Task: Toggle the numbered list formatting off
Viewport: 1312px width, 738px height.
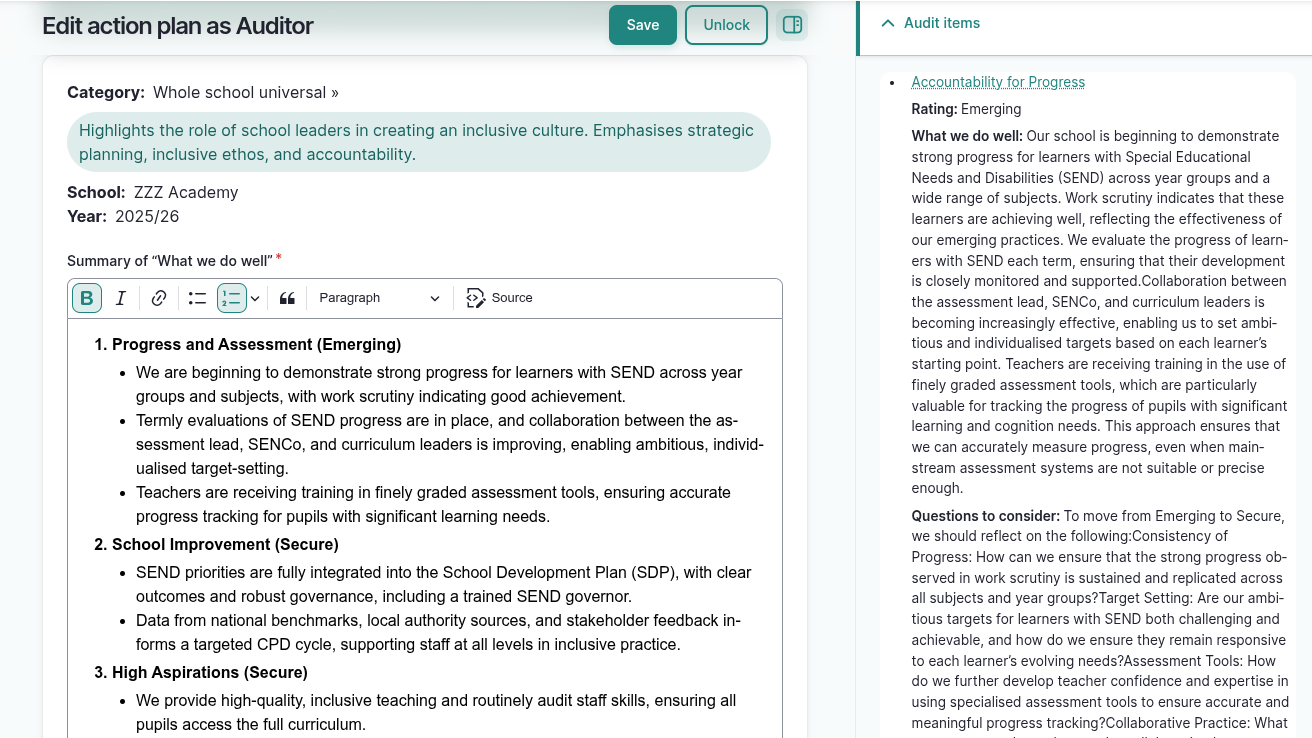Action: pos(233,297)
